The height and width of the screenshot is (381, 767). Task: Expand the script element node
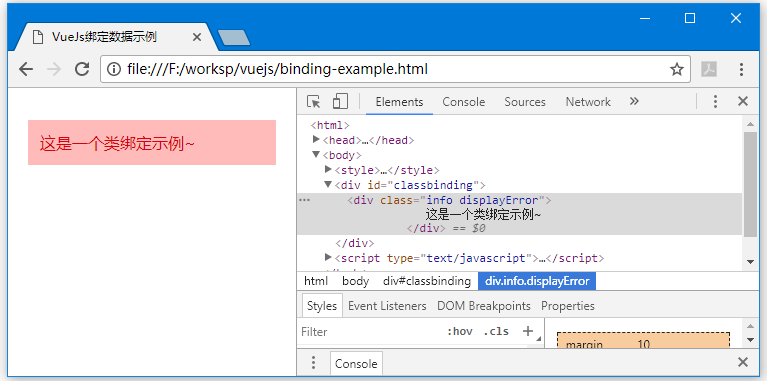[328, 257]
